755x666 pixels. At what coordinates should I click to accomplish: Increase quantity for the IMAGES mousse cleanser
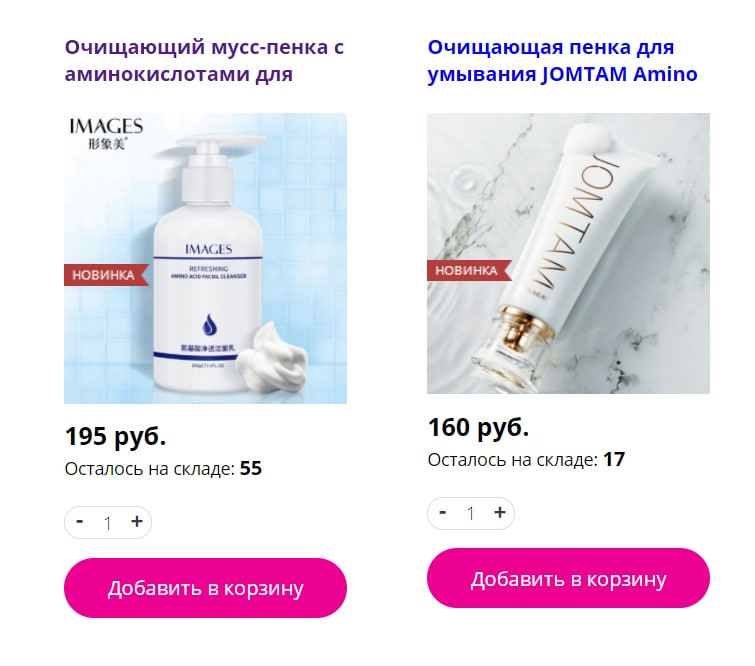(137, 522)
